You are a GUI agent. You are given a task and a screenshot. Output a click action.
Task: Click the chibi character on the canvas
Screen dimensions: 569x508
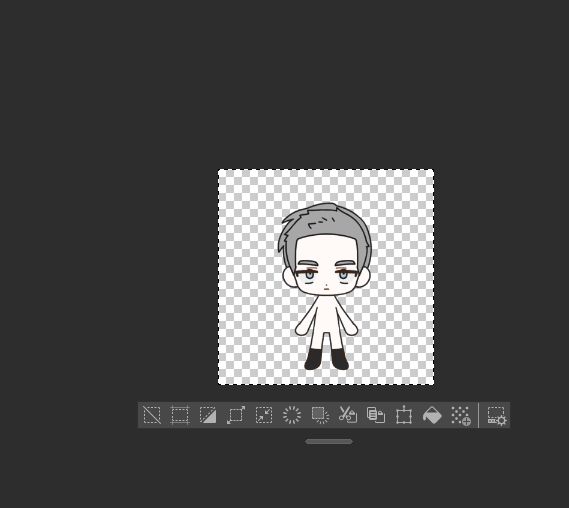(x=326, y=286)
